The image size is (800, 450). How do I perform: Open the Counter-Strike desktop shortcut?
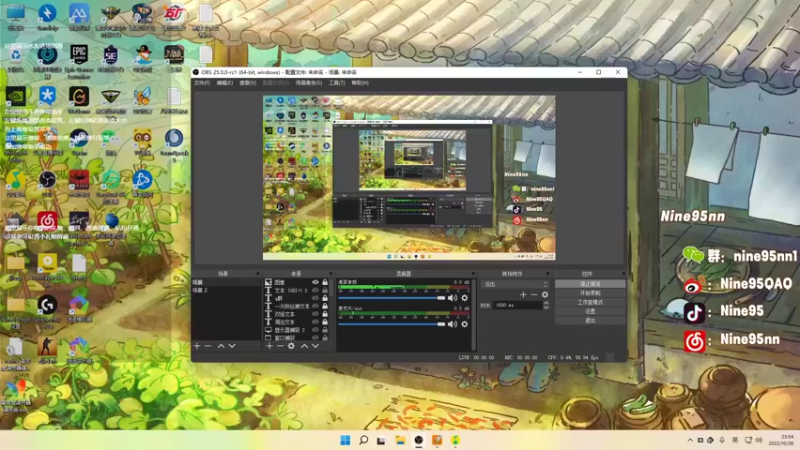[x=47, y=347]
